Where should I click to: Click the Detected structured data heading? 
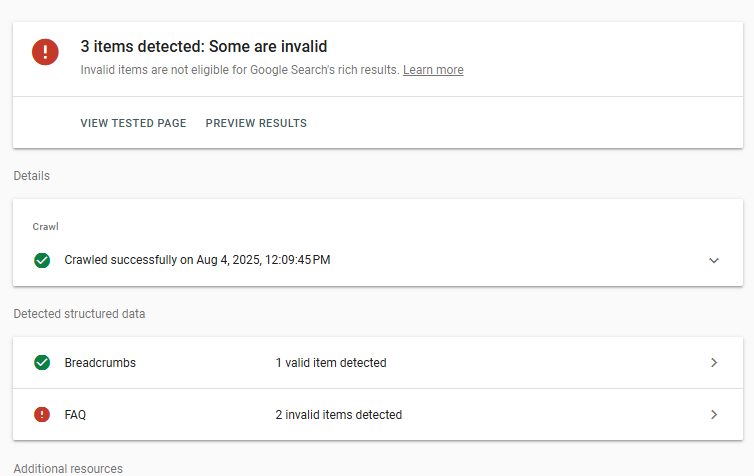click(79, 314)
